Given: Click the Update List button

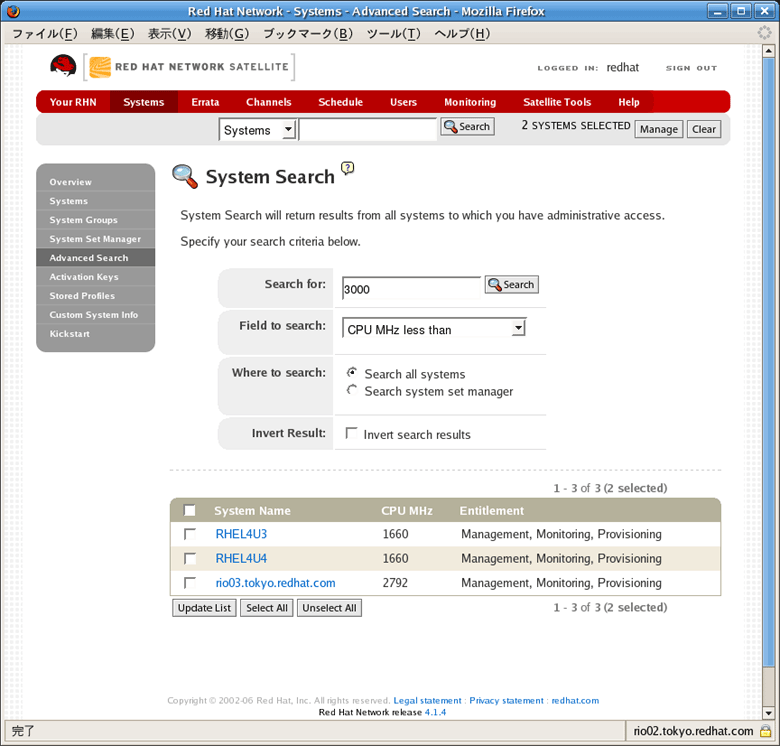Looking at the screenshot, I should click(x=204, y=608).
